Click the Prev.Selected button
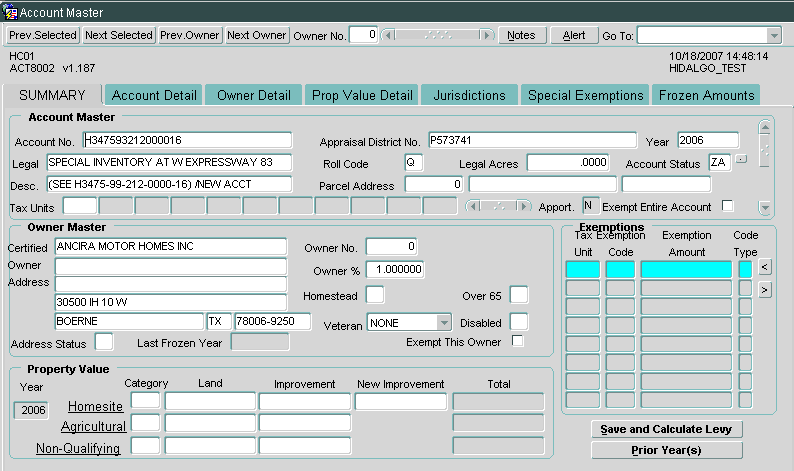Screen dimensions: 794x471 (43, 35)
